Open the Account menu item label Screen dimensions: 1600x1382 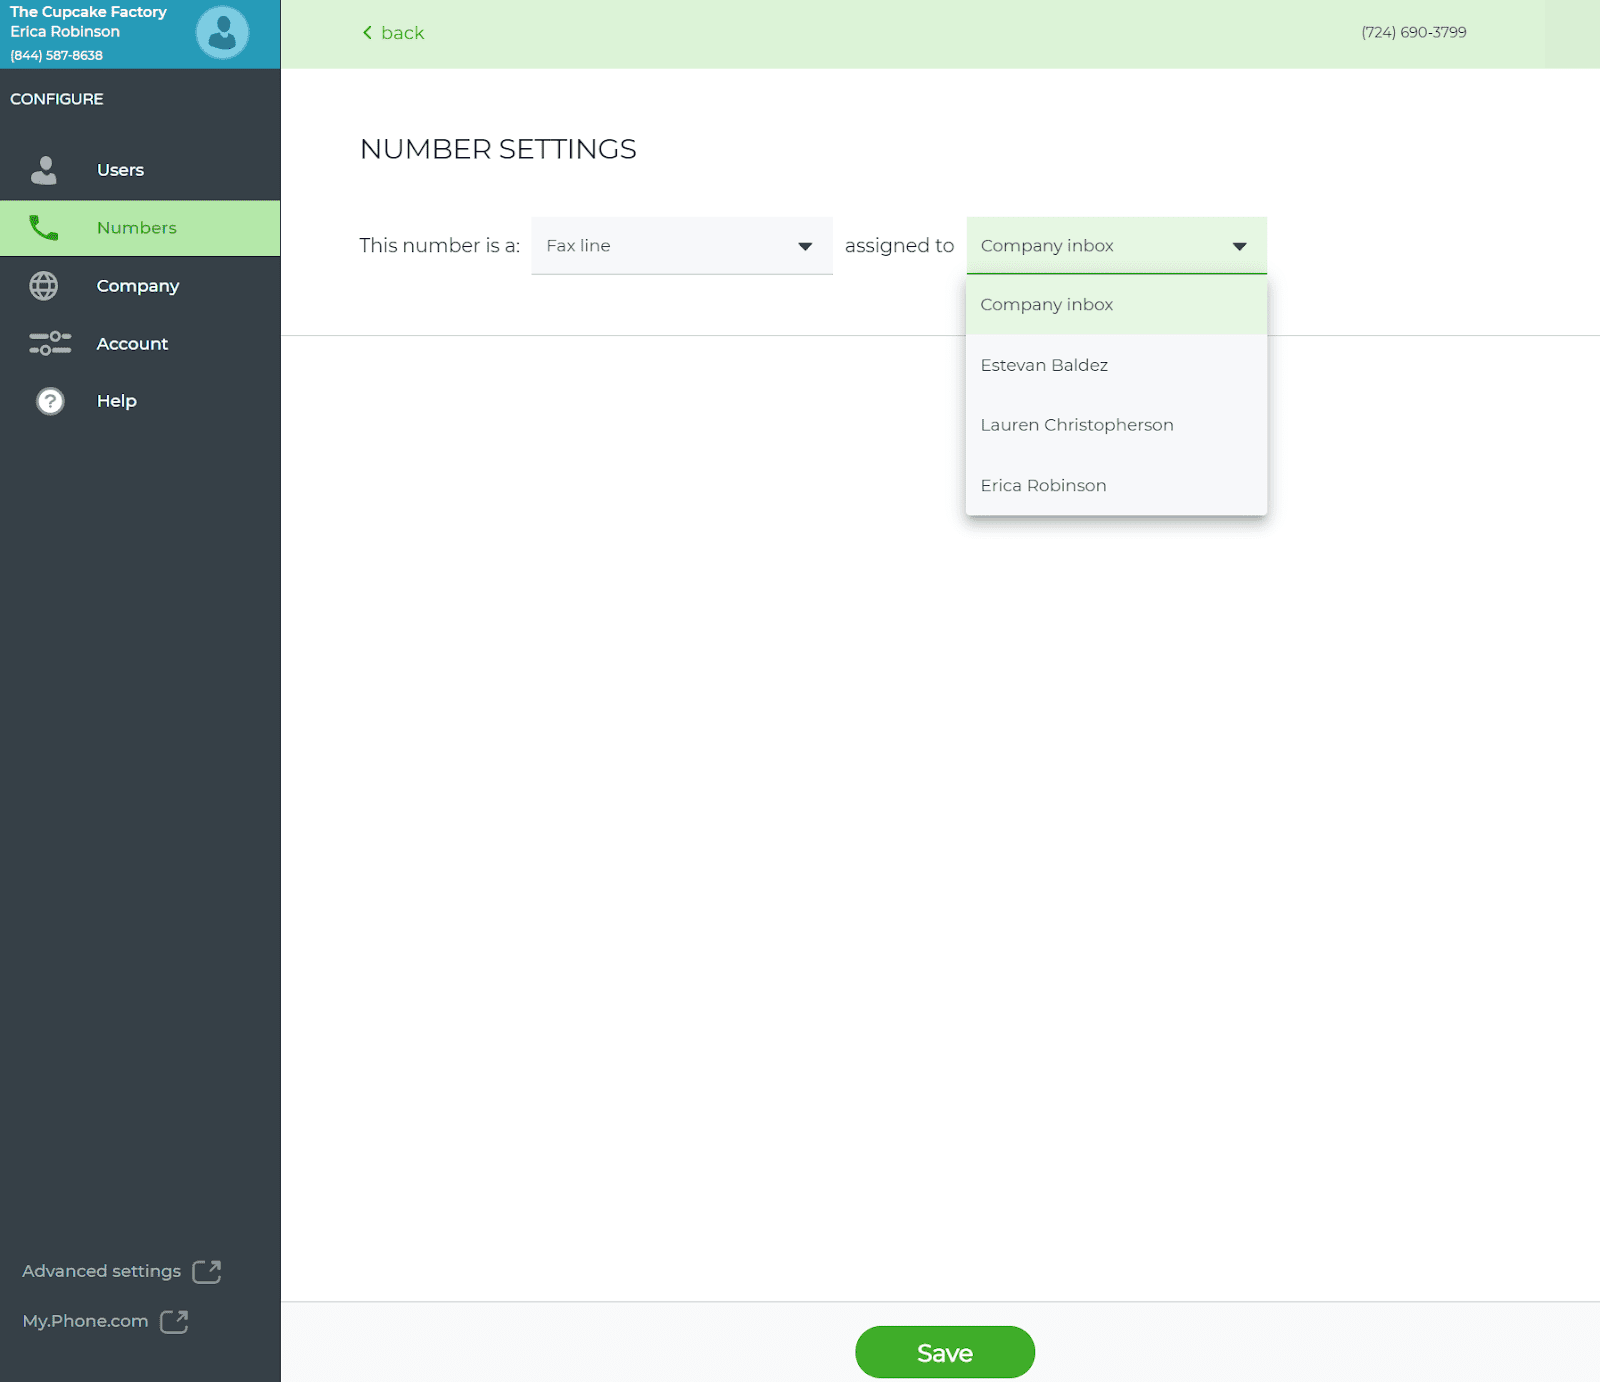click(132, 343)
